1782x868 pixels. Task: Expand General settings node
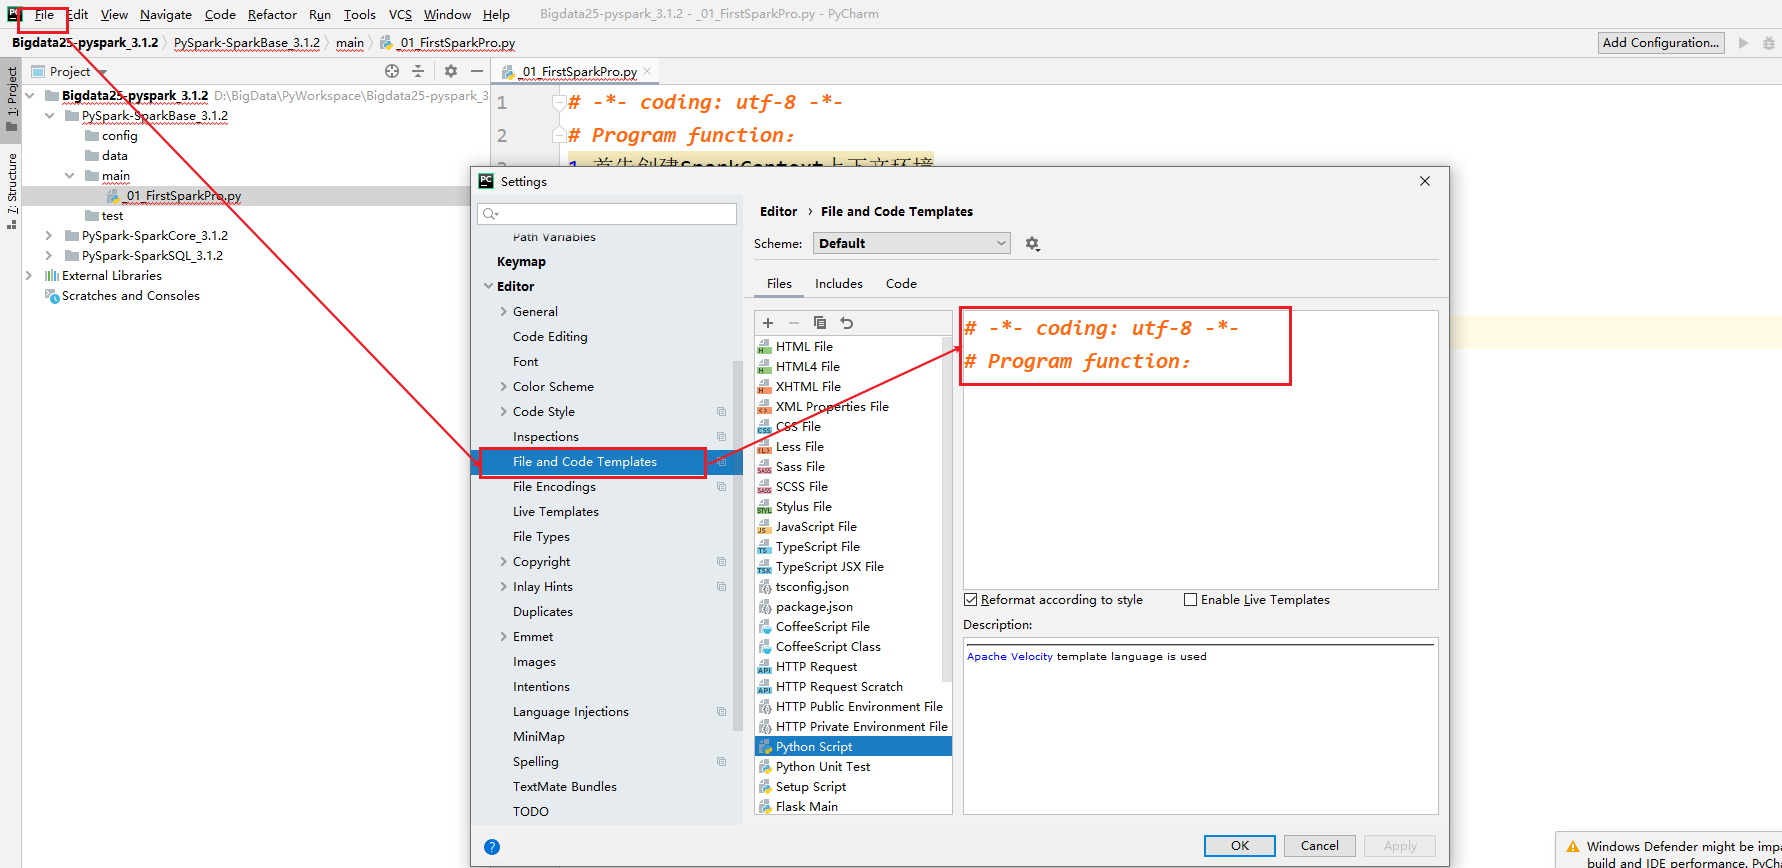(503, 312)
